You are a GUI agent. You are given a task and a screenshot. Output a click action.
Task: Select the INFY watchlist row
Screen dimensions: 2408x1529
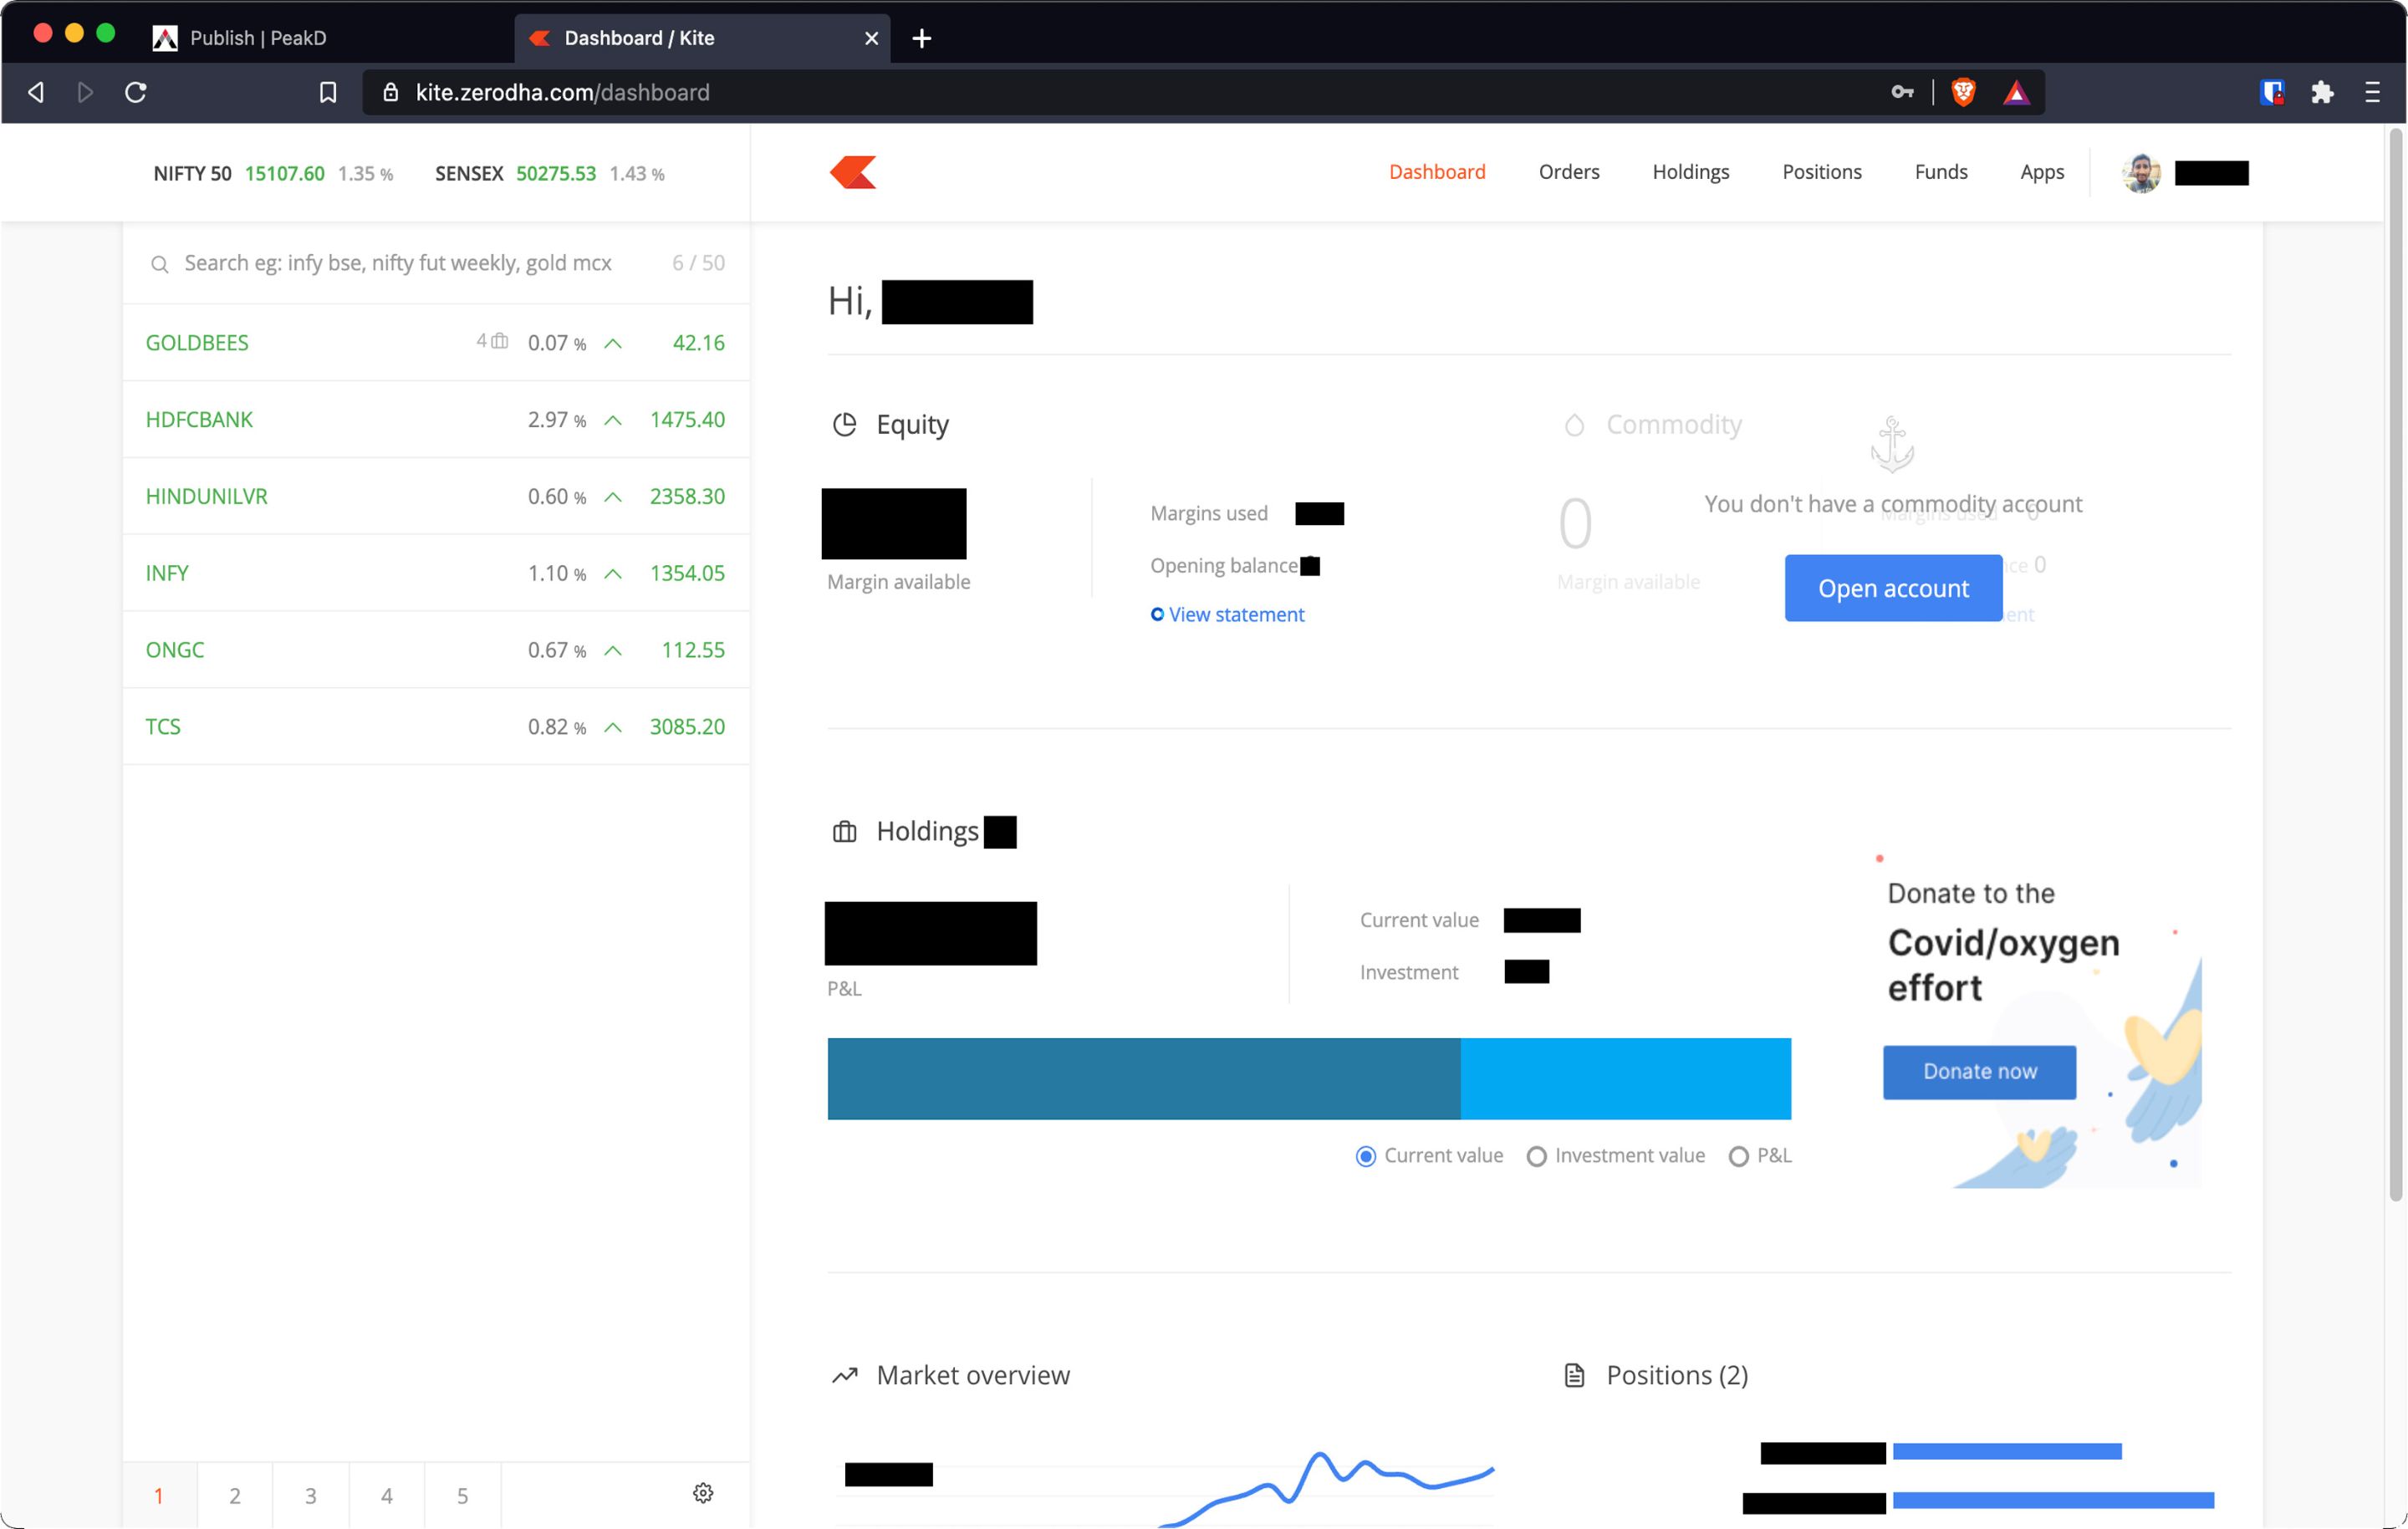click(x=436, y=574)
